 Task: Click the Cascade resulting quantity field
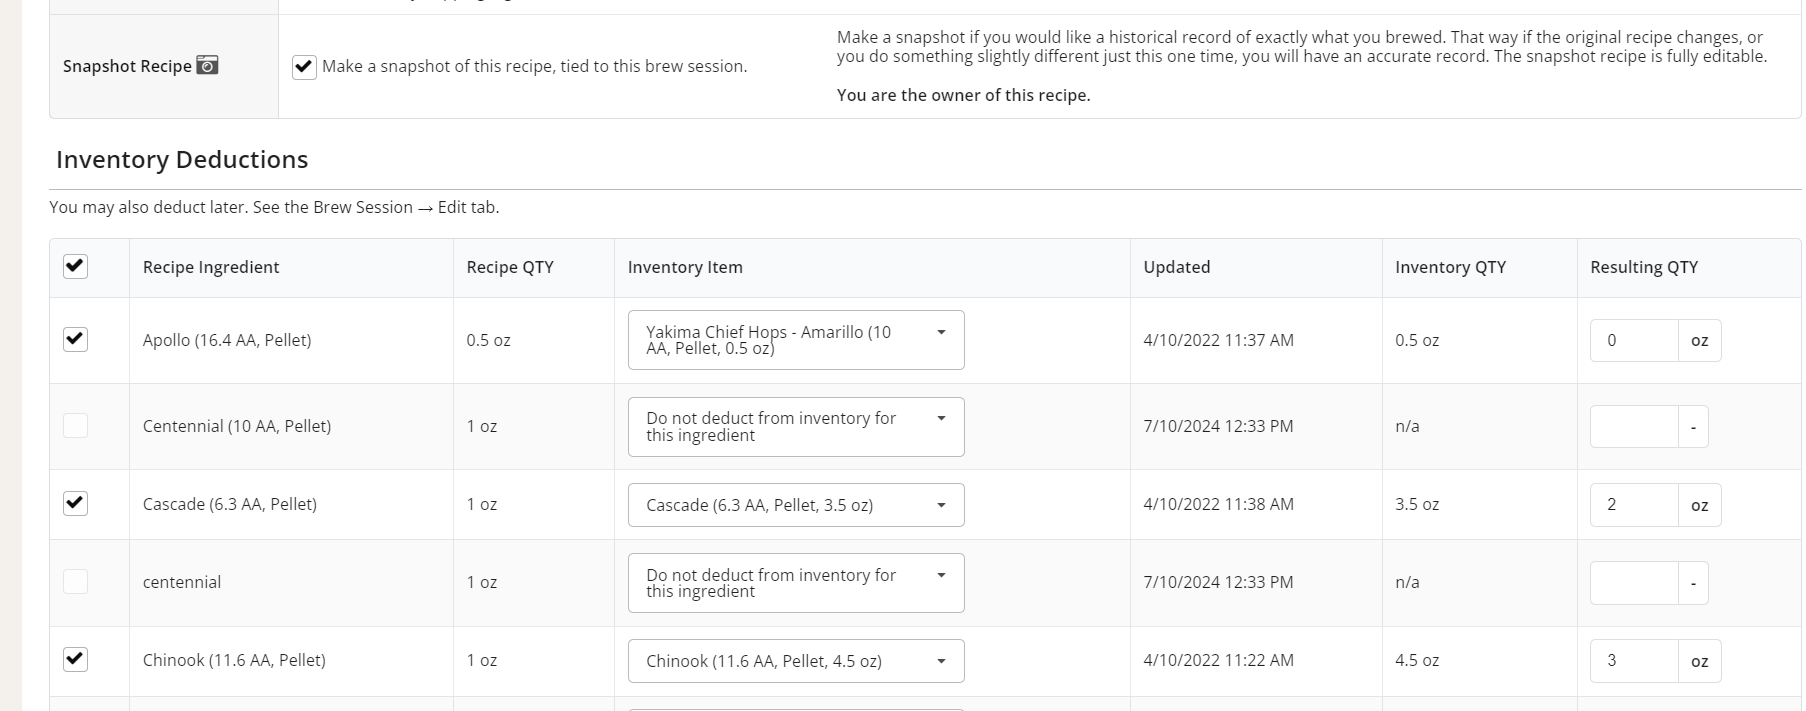(1634, 505)
